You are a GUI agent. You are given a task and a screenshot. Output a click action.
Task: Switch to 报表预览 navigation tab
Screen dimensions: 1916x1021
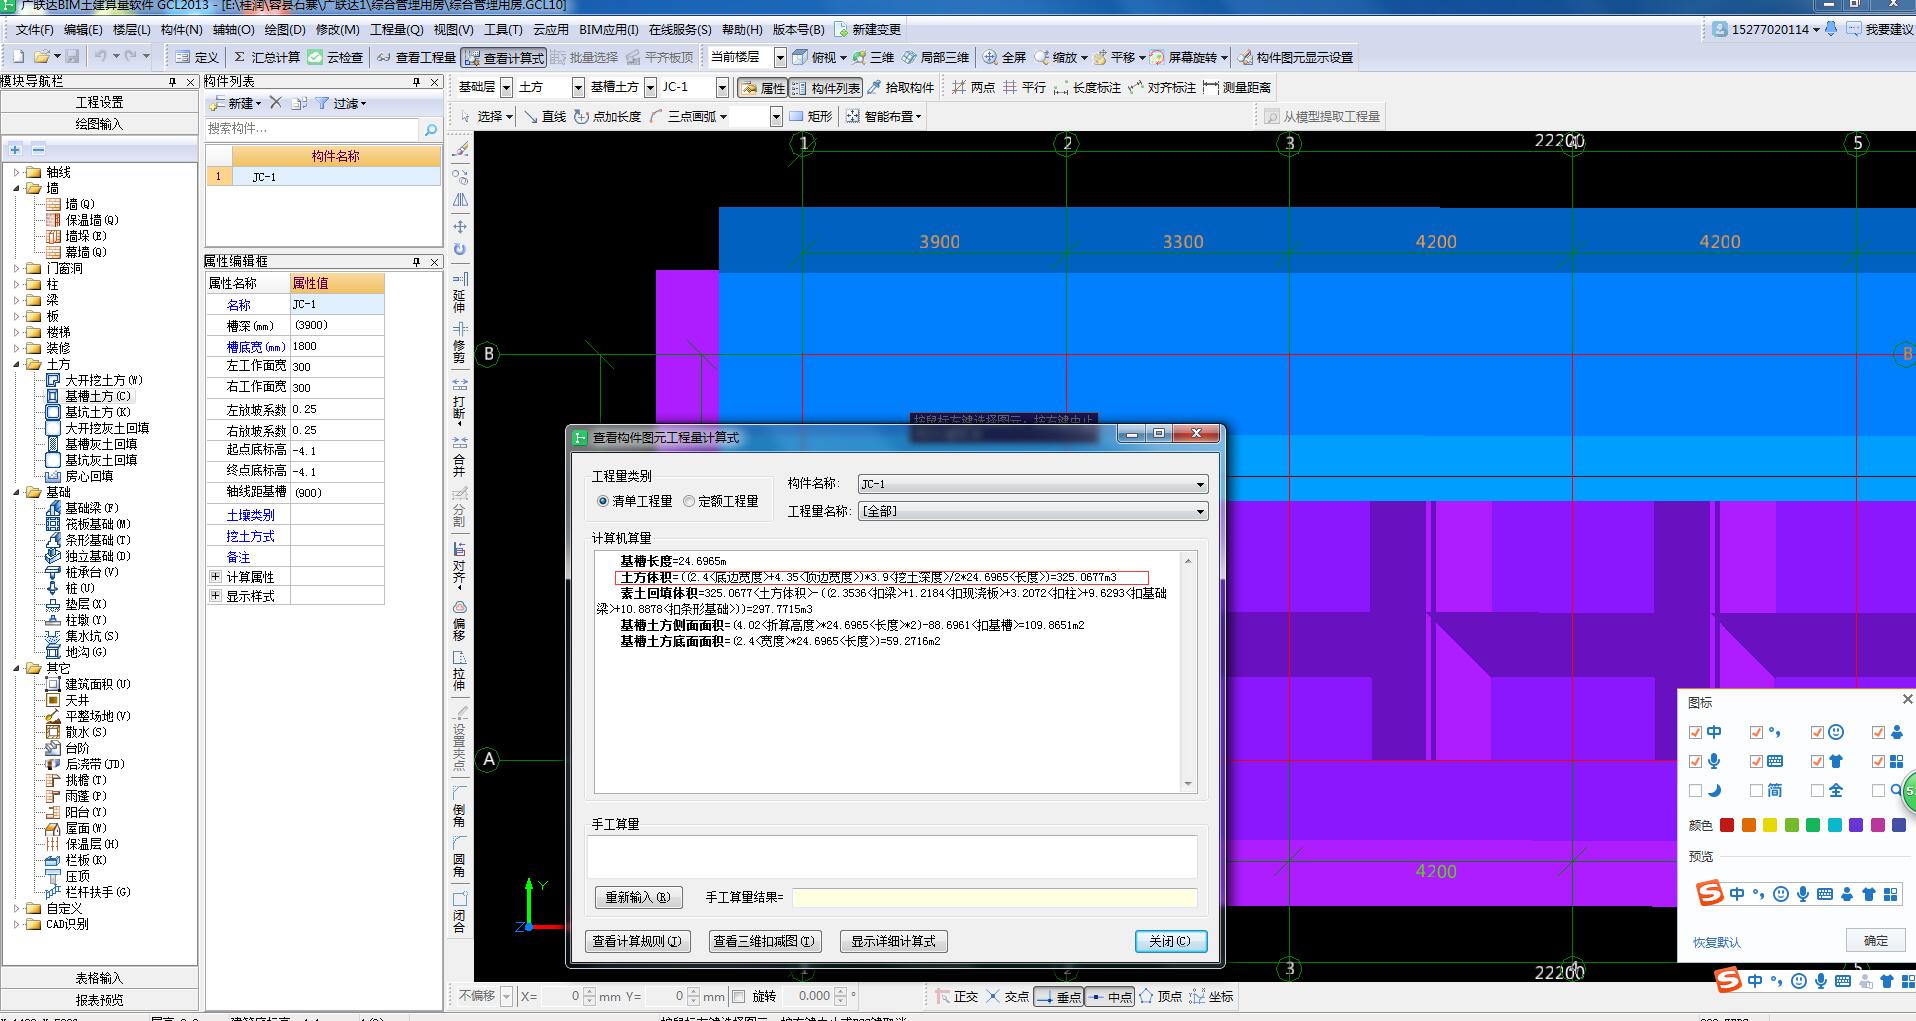point(99,999)
